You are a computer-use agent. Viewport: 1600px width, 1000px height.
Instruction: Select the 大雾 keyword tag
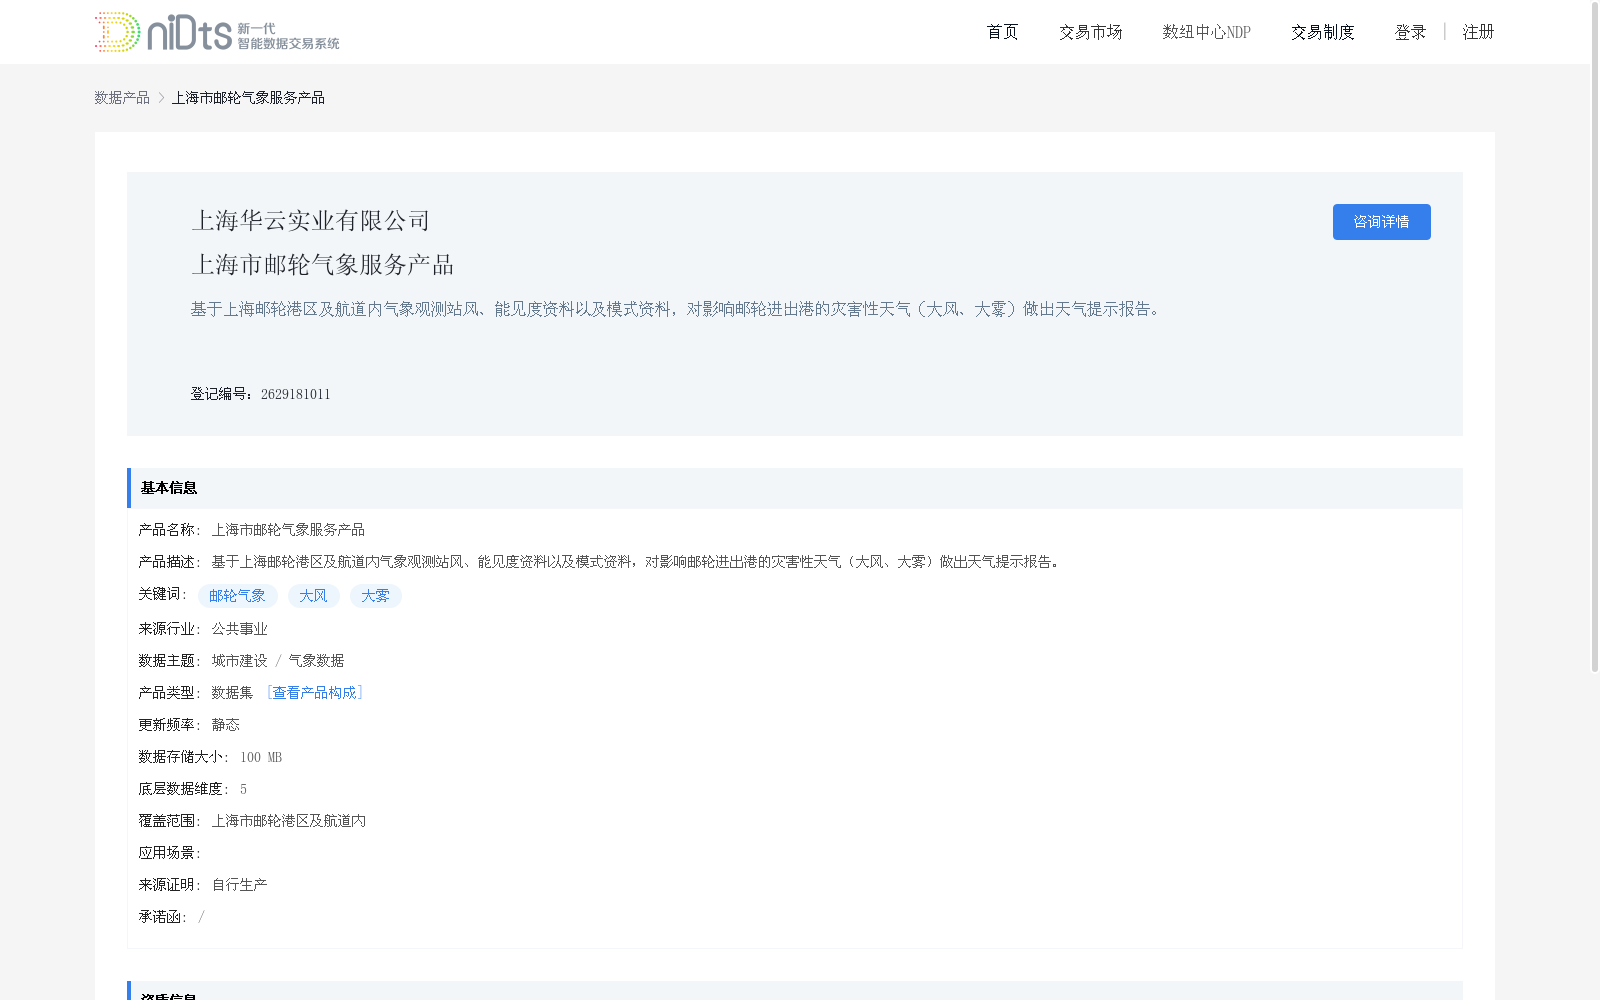point(375,596)
